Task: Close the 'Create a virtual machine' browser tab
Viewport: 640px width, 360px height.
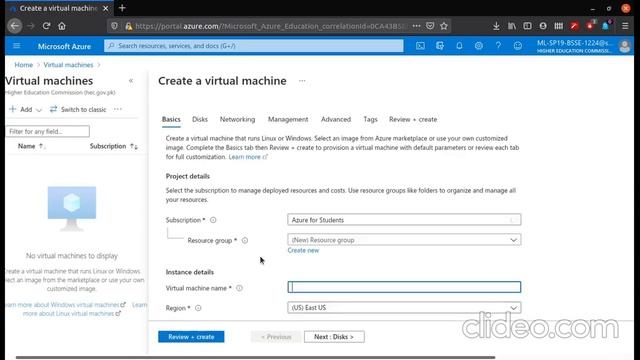Action: [x=106, y=8]
